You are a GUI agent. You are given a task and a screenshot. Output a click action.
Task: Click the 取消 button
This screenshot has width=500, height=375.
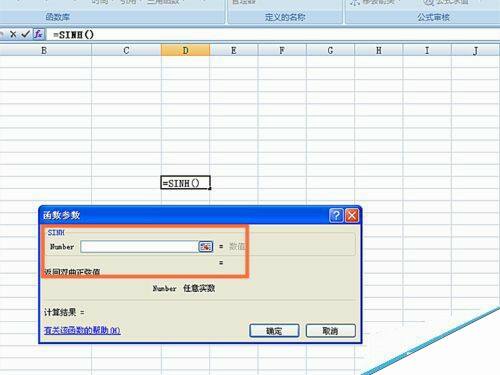tap(331, 331)
